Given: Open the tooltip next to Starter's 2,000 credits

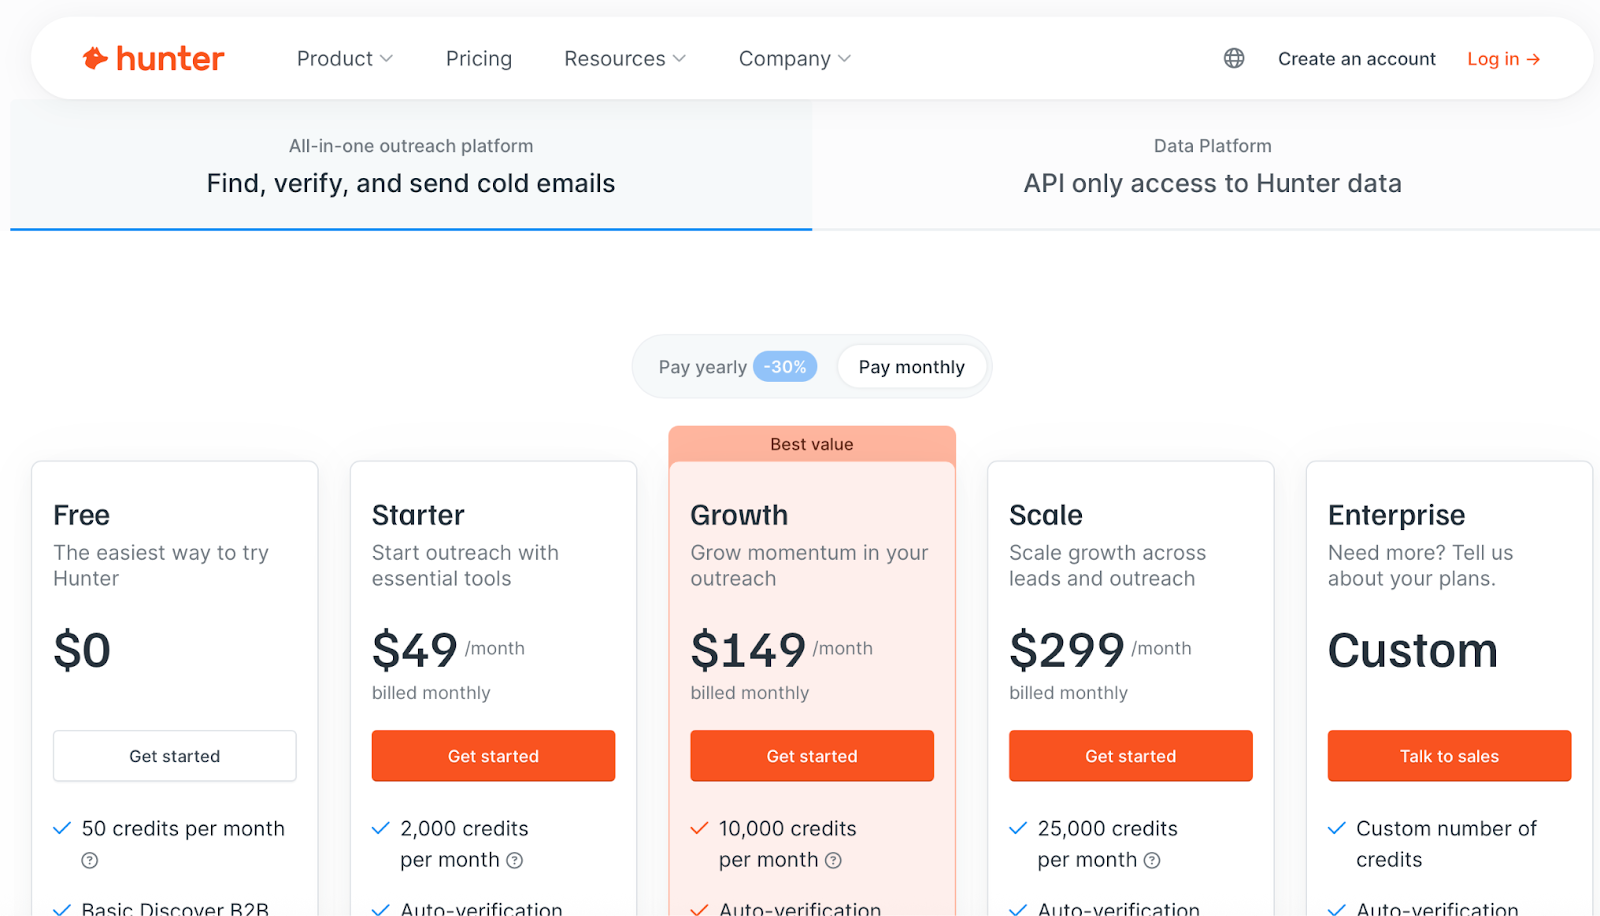Looking at the screenshot, I should pyautogui.click(x=514, y=860).
